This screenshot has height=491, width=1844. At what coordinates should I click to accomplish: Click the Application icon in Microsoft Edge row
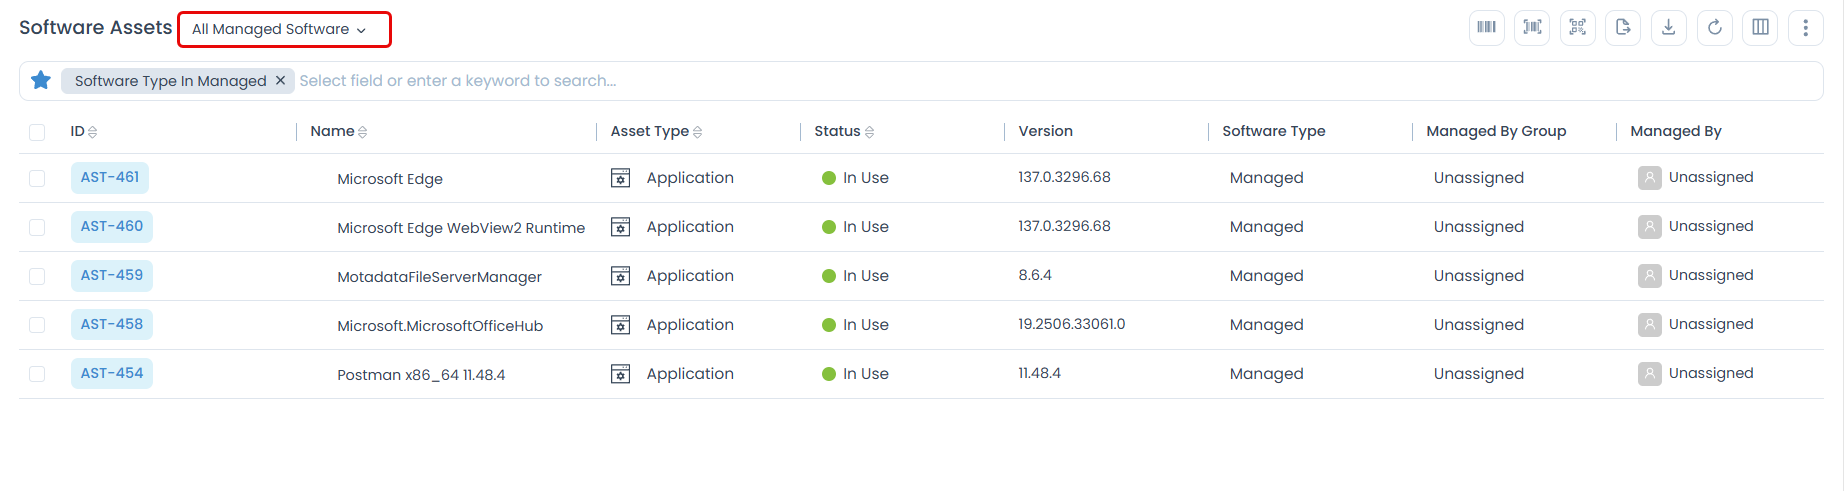[621, 178]
